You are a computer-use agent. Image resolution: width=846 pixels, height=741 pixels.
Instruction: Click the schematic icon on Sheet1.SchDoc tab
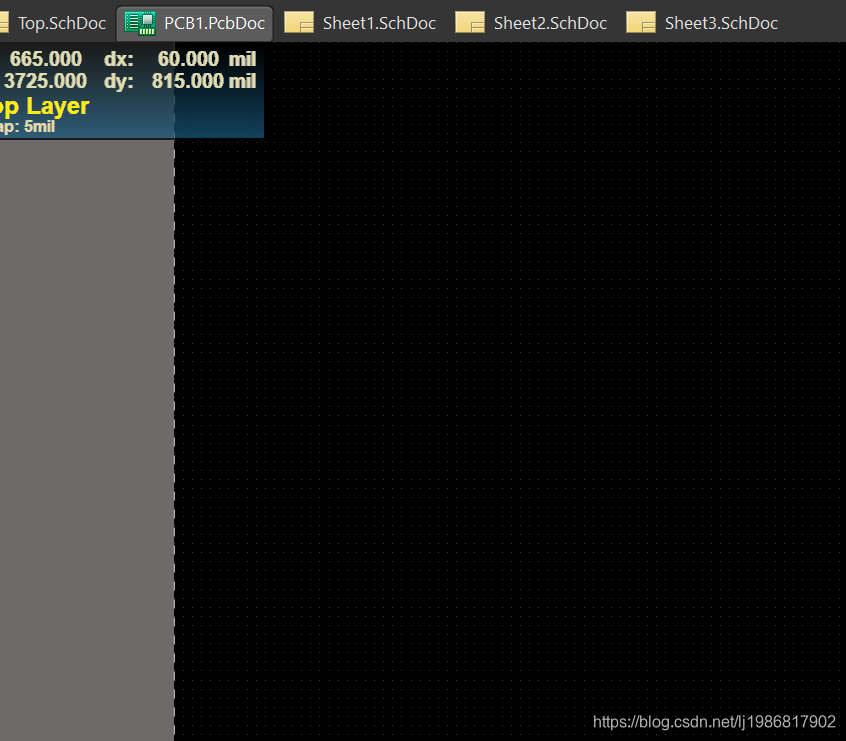tap(299, 23)
